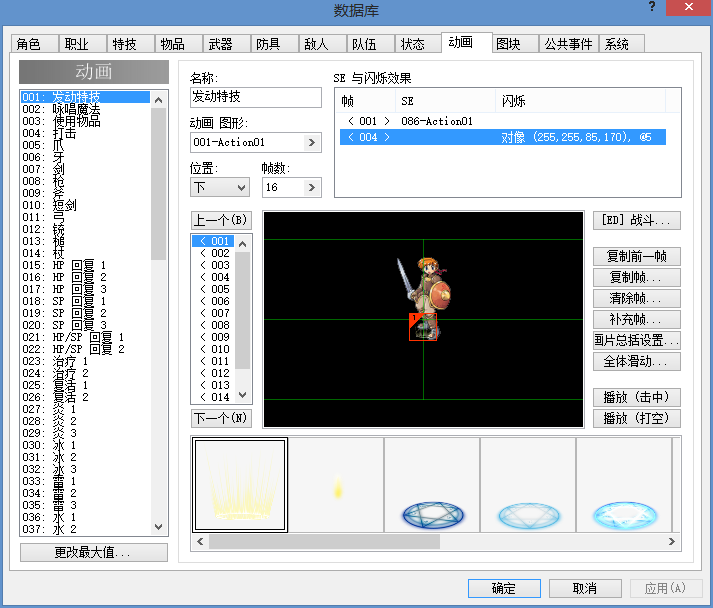Switch to the 公共事件 tab
Image resolution: width=713 pixels, height=608 pixels.
pos(569,44)
